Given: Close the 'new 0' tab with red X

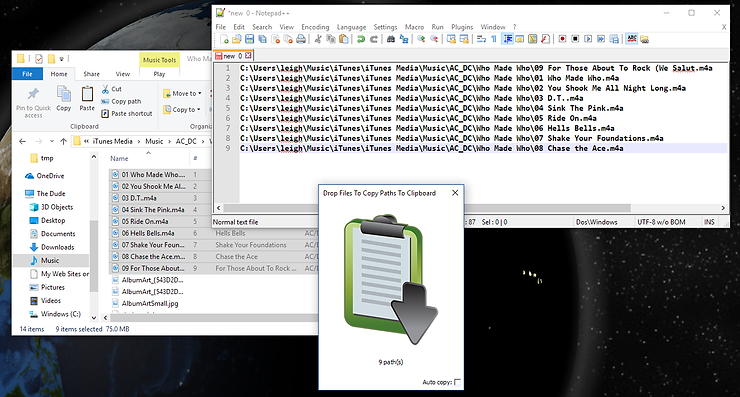Looking at the screenshot, I should (x=248, y=56).
